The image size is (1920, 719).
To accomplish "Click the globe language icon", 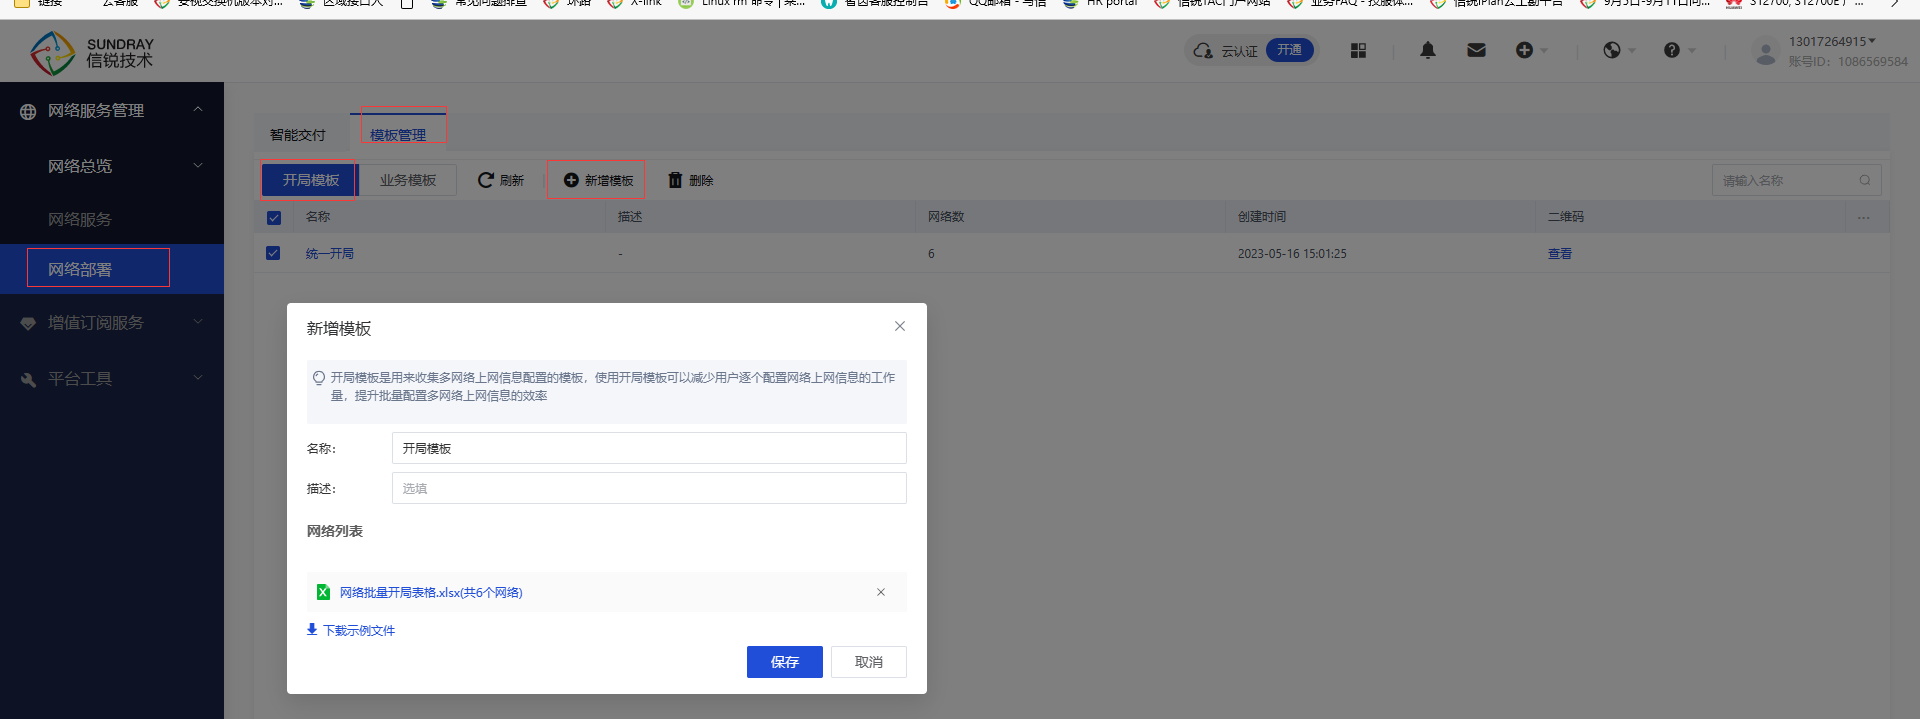I will 1611,50.
